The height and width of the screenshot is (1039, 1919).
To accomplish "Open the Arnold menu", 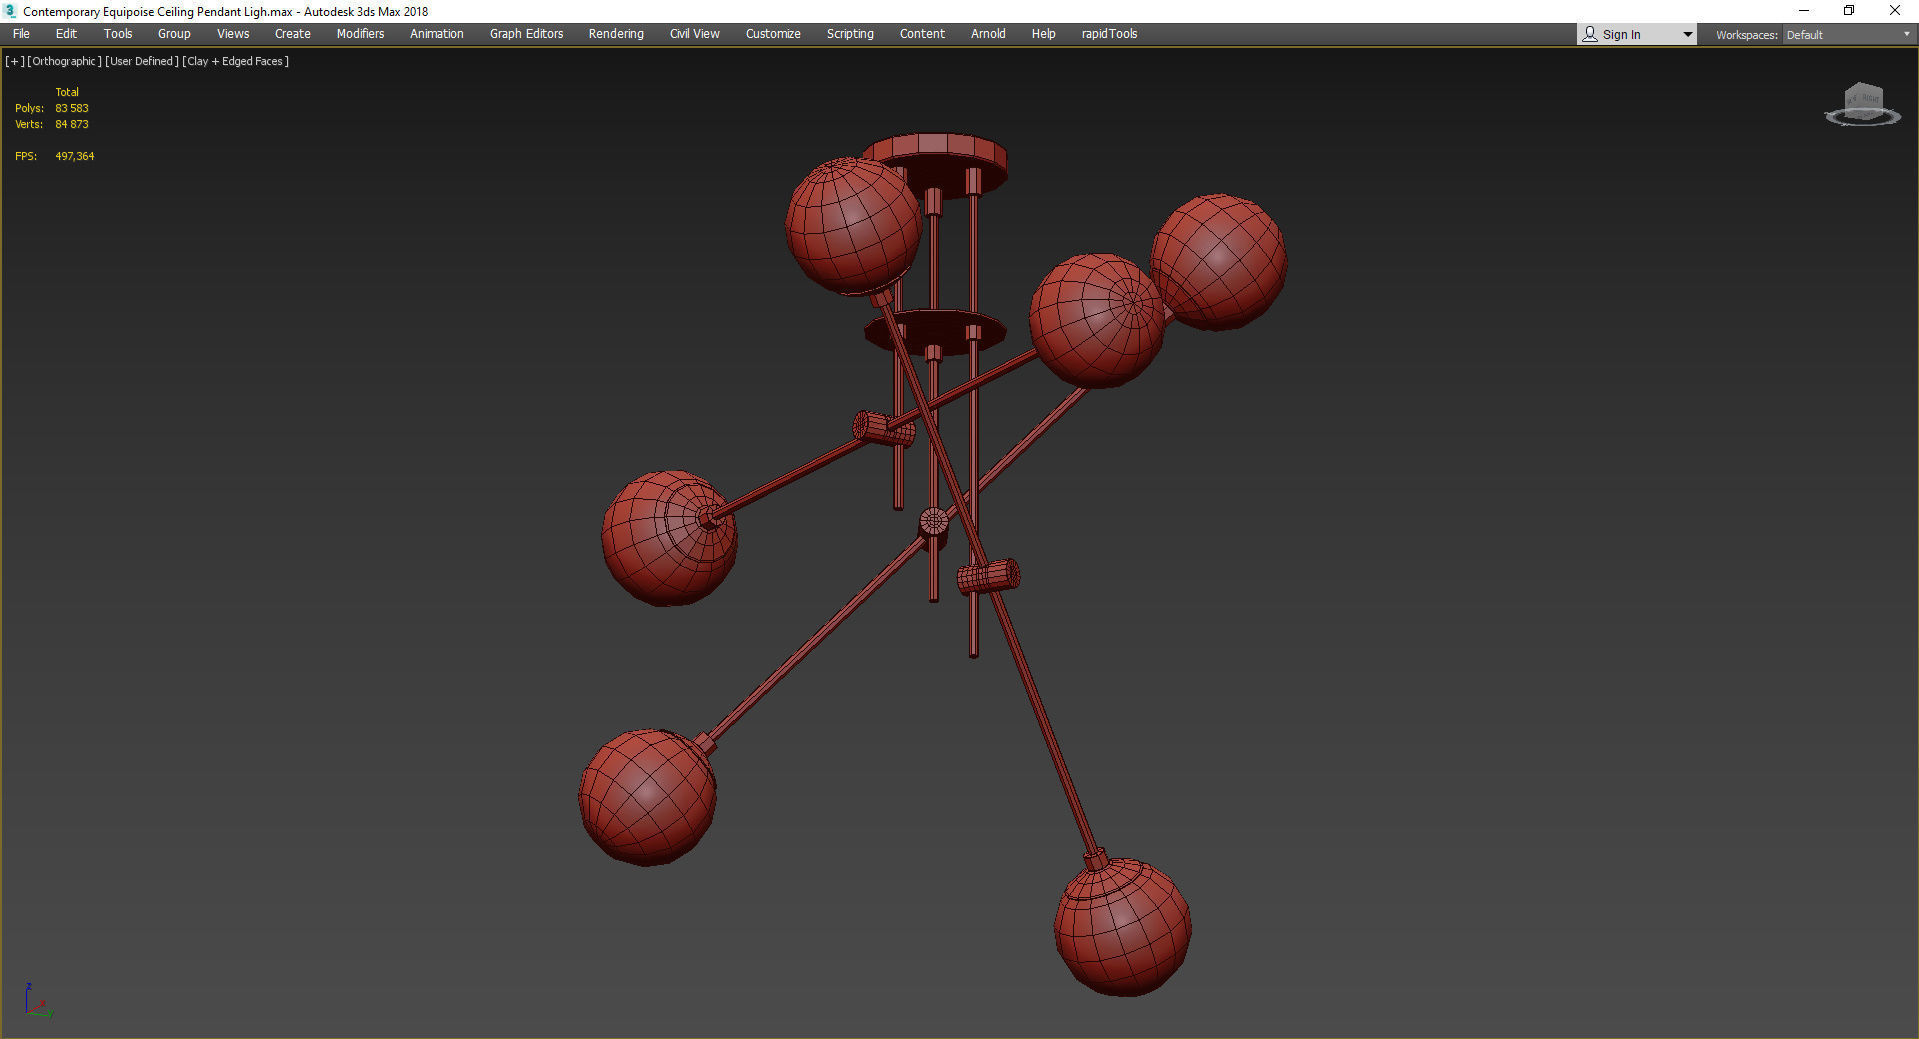I will (x=988, y=34).
